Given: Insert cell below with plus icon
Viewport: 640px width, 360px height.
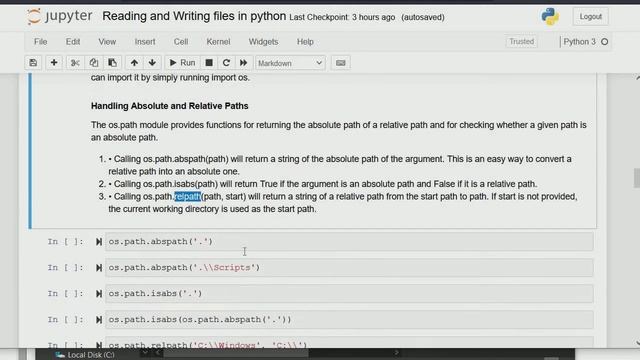Looking at the screenshot, I should tap(54, 63).
